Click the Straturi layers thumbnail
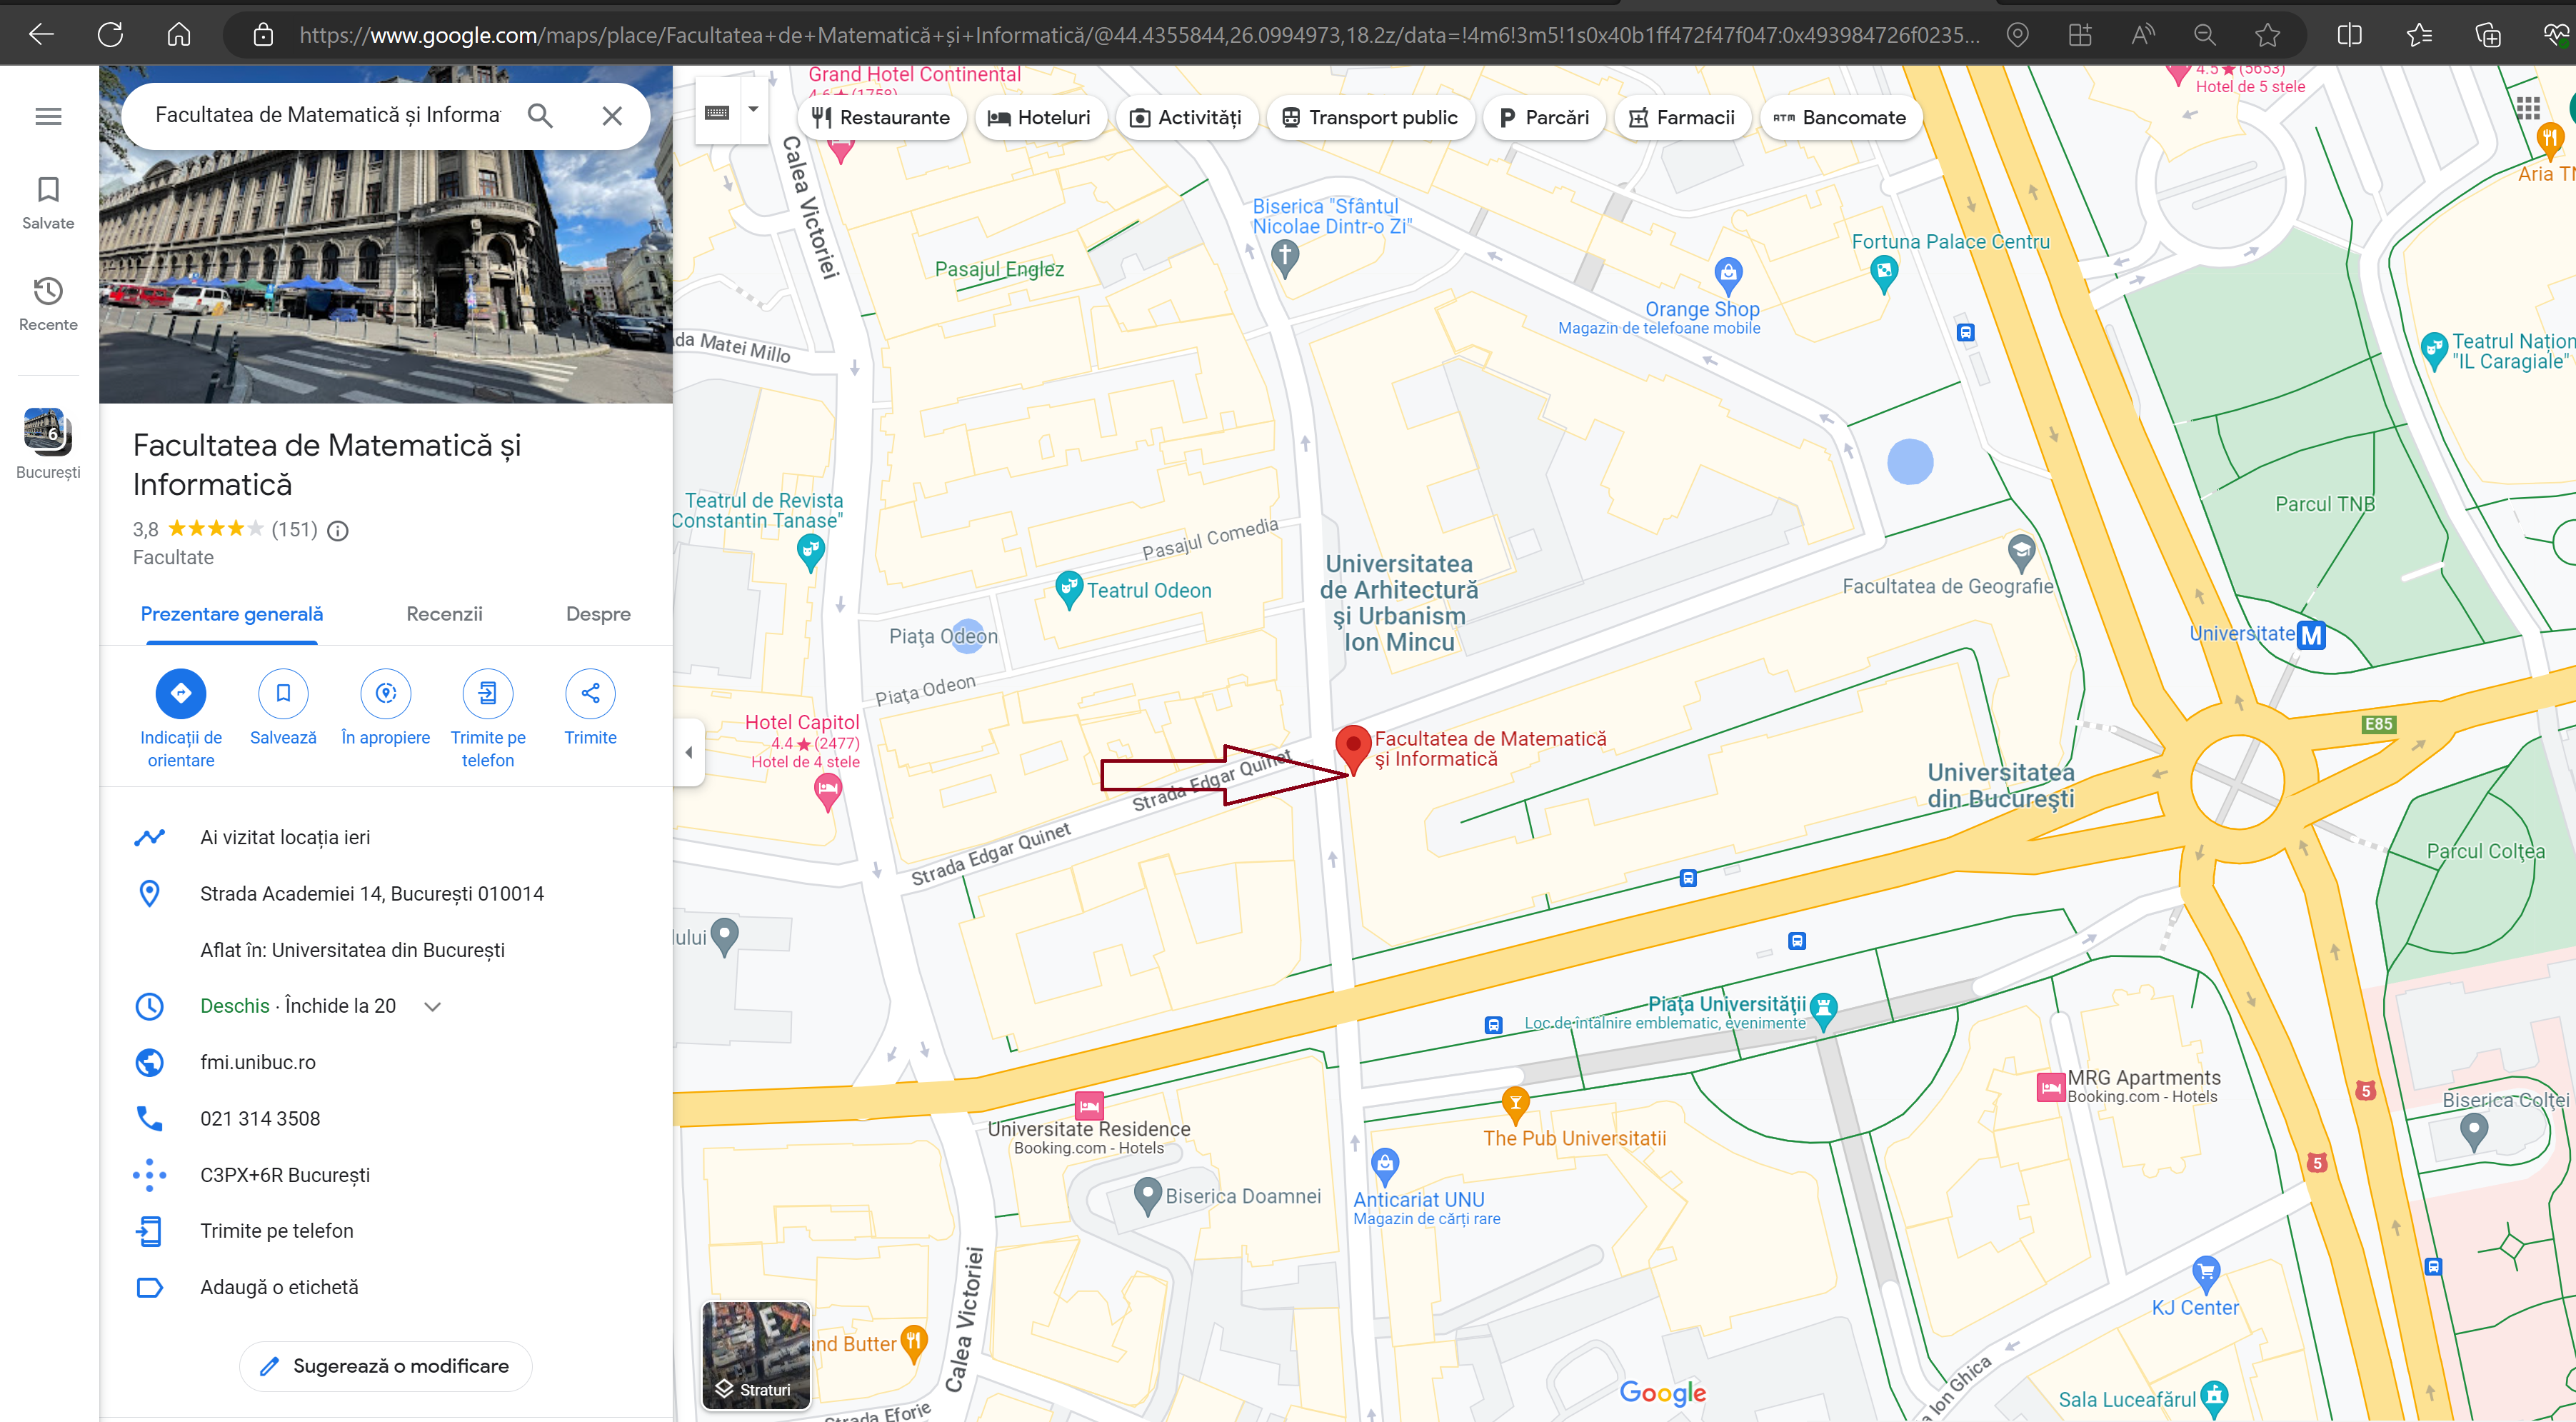The width and height of the screenshot is (2576, 1422). [x=755, y=1354]
